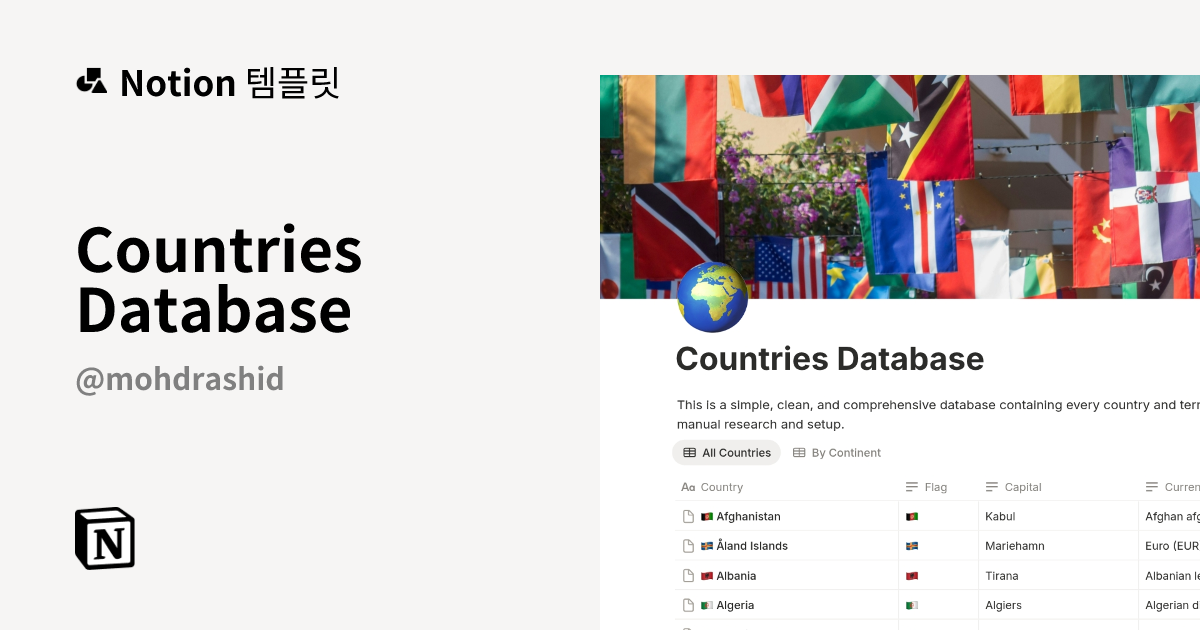
Task: Switch to the All Countries view tab
Action: point(727,453)
